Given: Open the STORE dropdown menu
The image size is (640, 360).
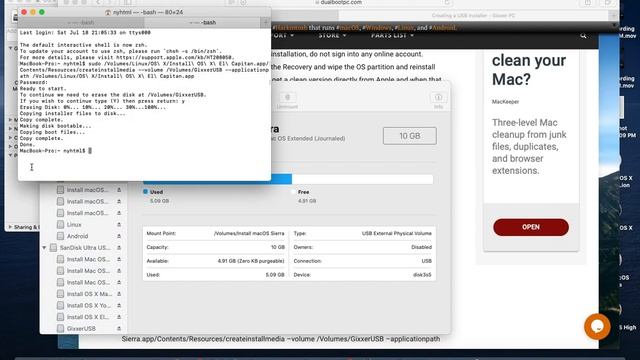Looking at the screenshot, I should pos(332,36).
